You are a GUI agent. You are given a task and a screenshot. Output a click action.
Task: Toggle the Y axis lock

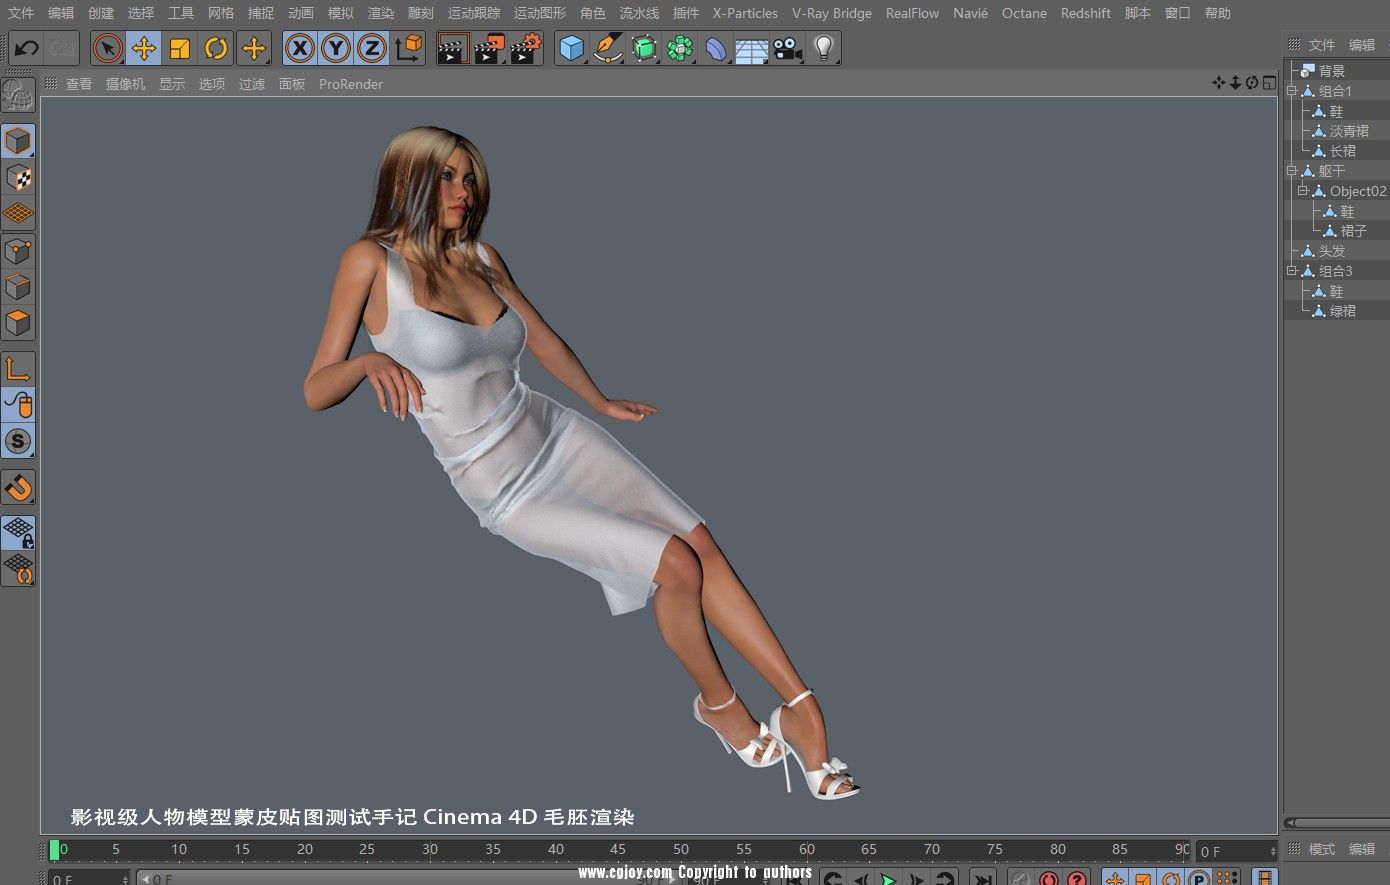coord(336,48)
